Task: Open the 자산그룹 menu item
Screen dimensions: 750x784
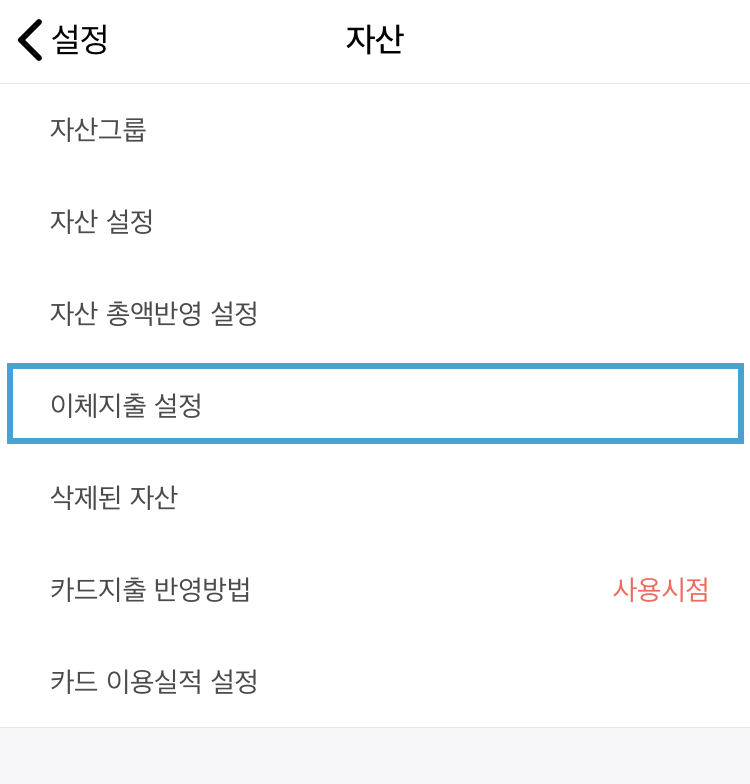Action: (98, 130)
